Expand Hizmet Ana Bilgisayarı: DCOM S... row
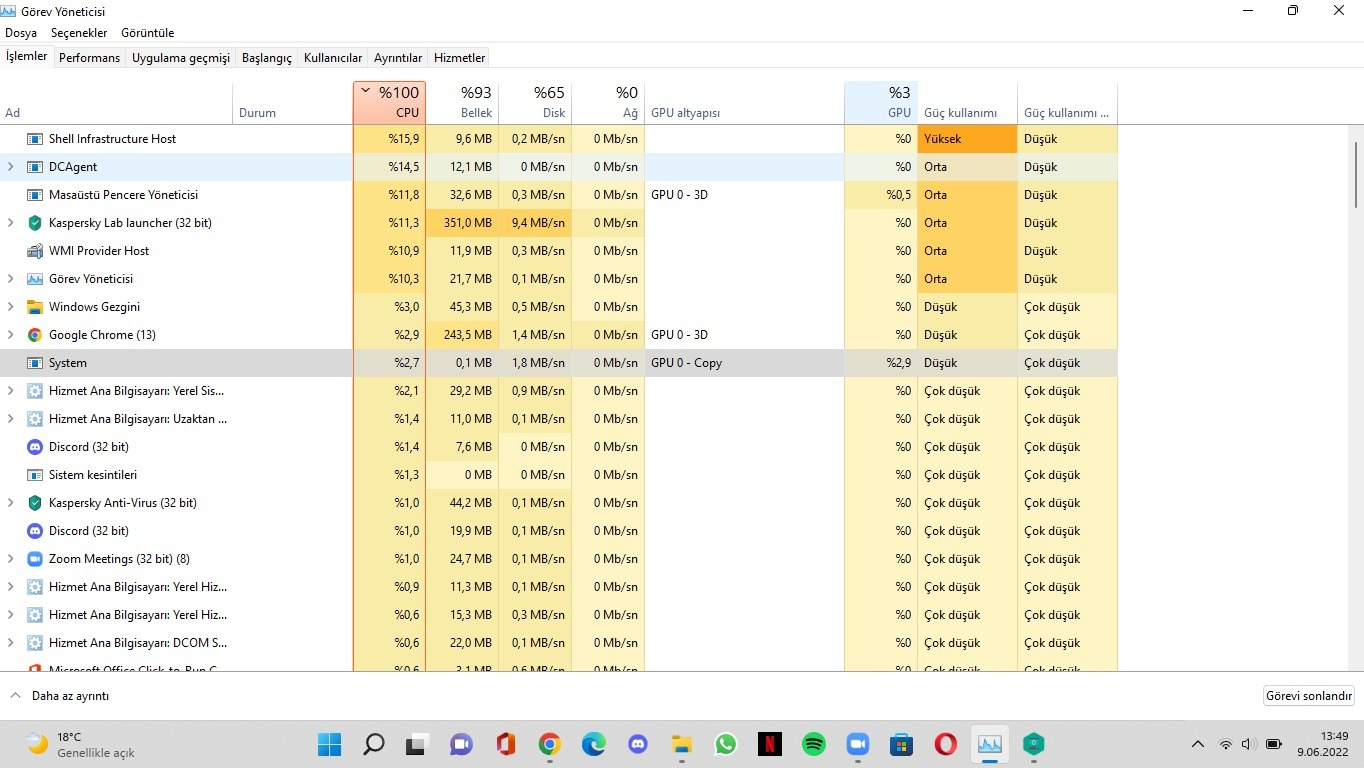This screenshot has height=768, width=1364. [x=11, y=643]
